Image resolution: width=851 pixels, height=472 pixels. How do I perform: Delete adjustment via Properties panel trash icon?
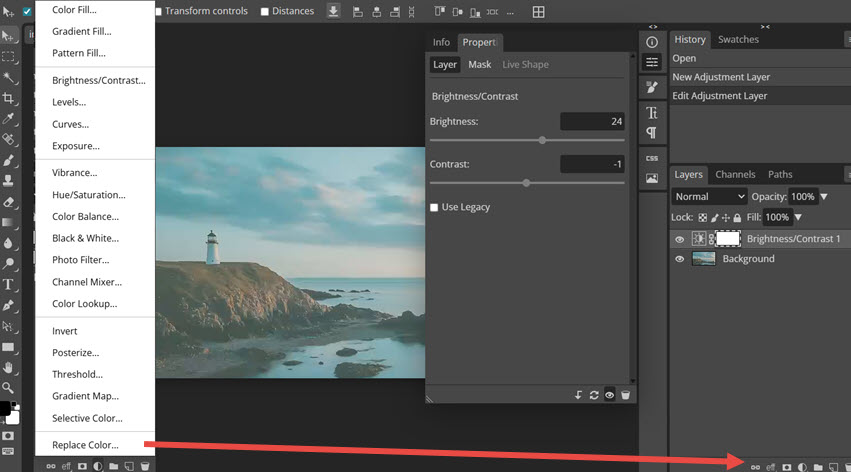625,395
